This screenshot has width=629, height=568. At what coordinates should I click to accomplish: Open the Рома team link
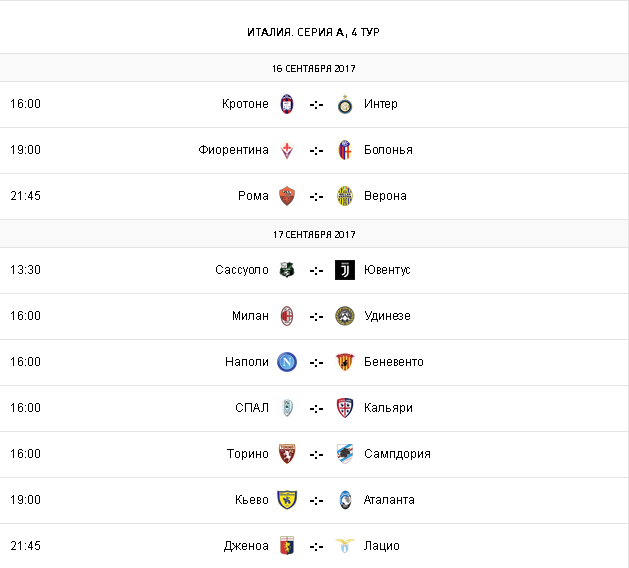click(253, 196)
